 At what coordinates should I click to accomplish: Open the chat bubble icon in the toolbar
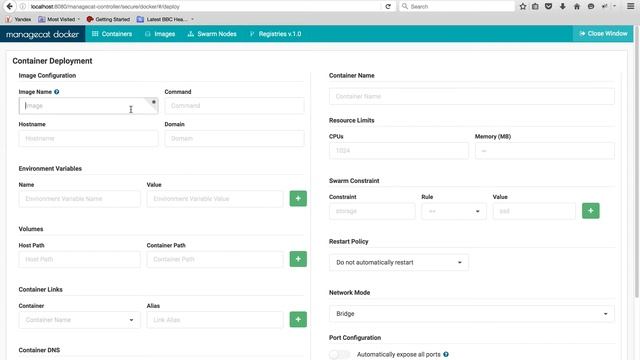(591, 6)
